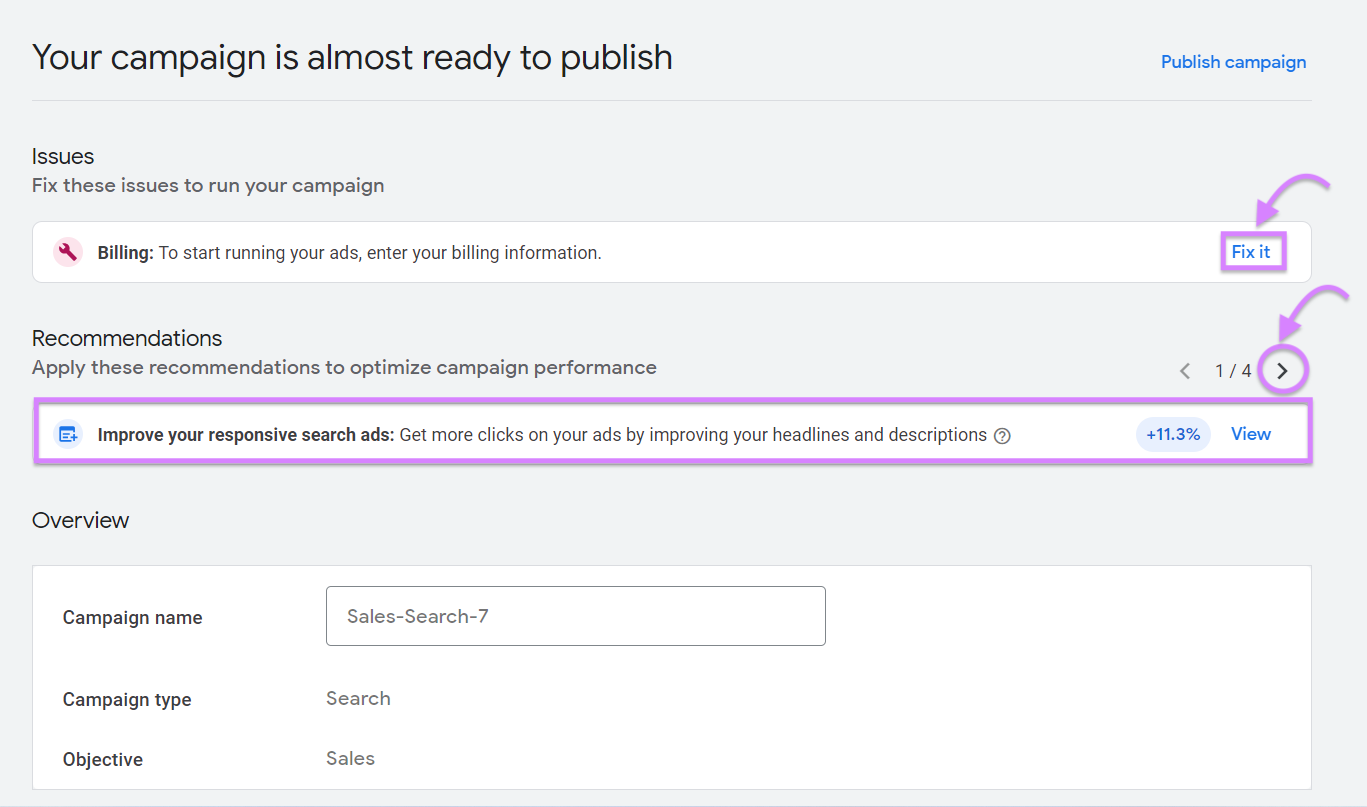
Task: Click the +11.3% performance uplift badge
Action: (x=1172, y=434)
